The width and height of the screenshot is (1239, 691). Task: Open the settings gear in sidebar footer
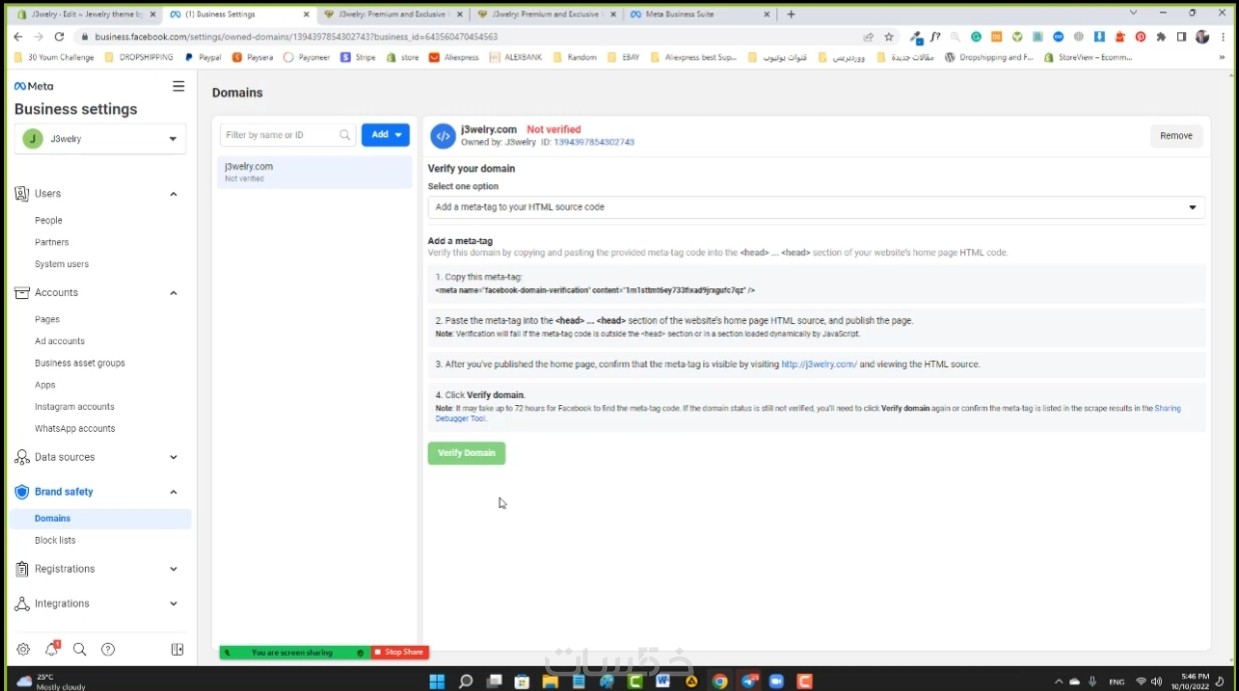tap(23, 649)
